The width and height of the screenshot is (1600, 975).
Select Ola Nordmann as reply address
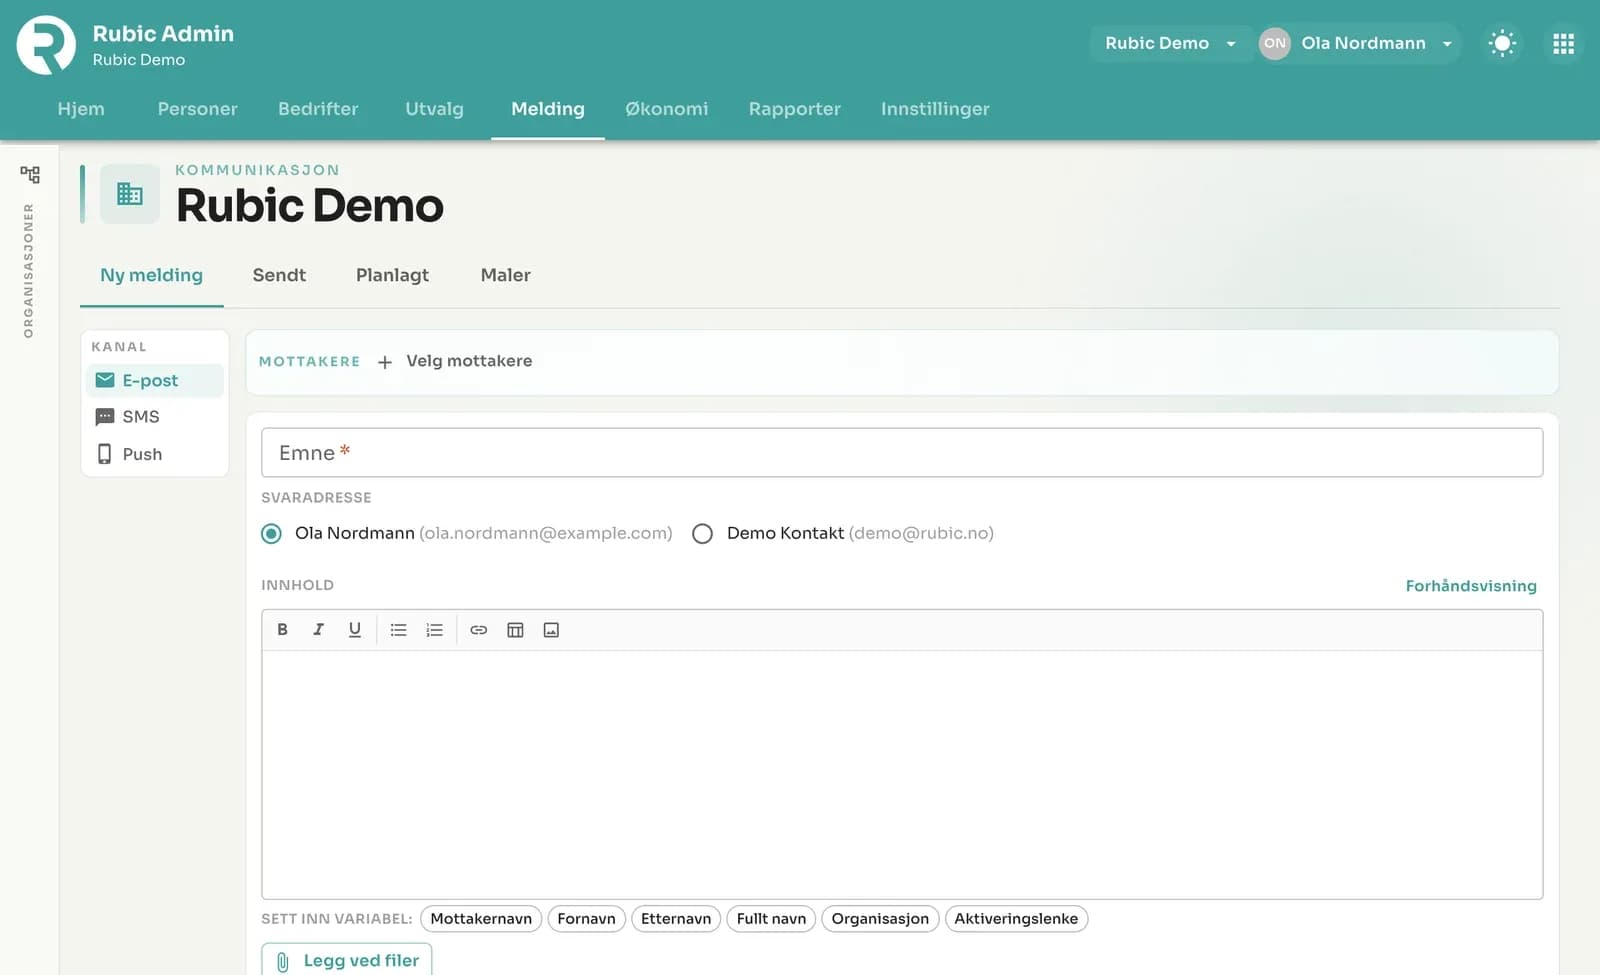(x=271, y=534)
